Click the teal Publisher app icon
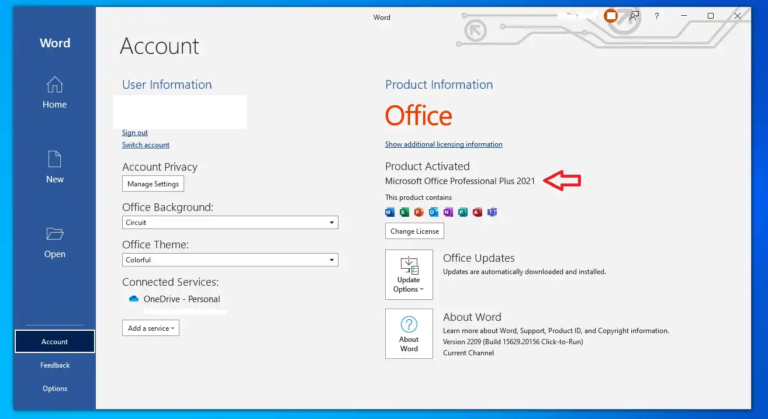Viewport: 768px width, 419px height. [x=463, y=212]
